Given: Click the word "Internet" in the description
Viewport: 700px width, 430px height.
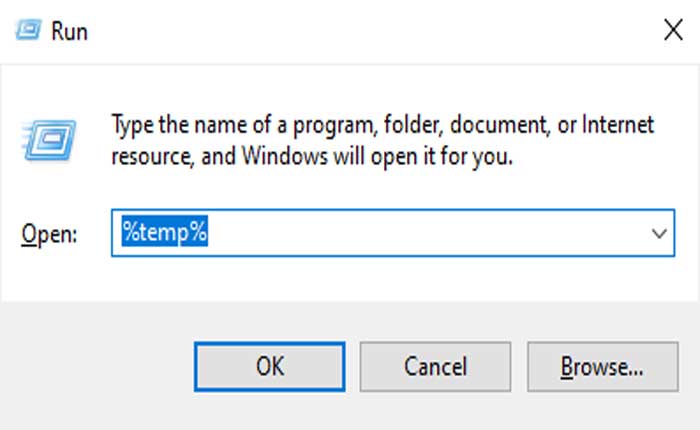Looking at the screenshot, I should (x=620, y=126).
